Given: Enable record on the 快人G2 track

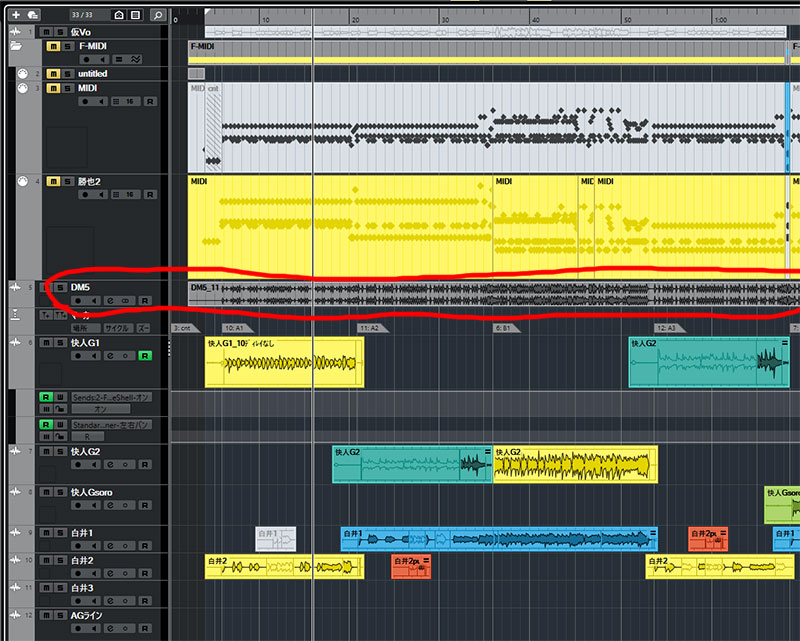Looking at the screenshot, I should tap(78, 464).
